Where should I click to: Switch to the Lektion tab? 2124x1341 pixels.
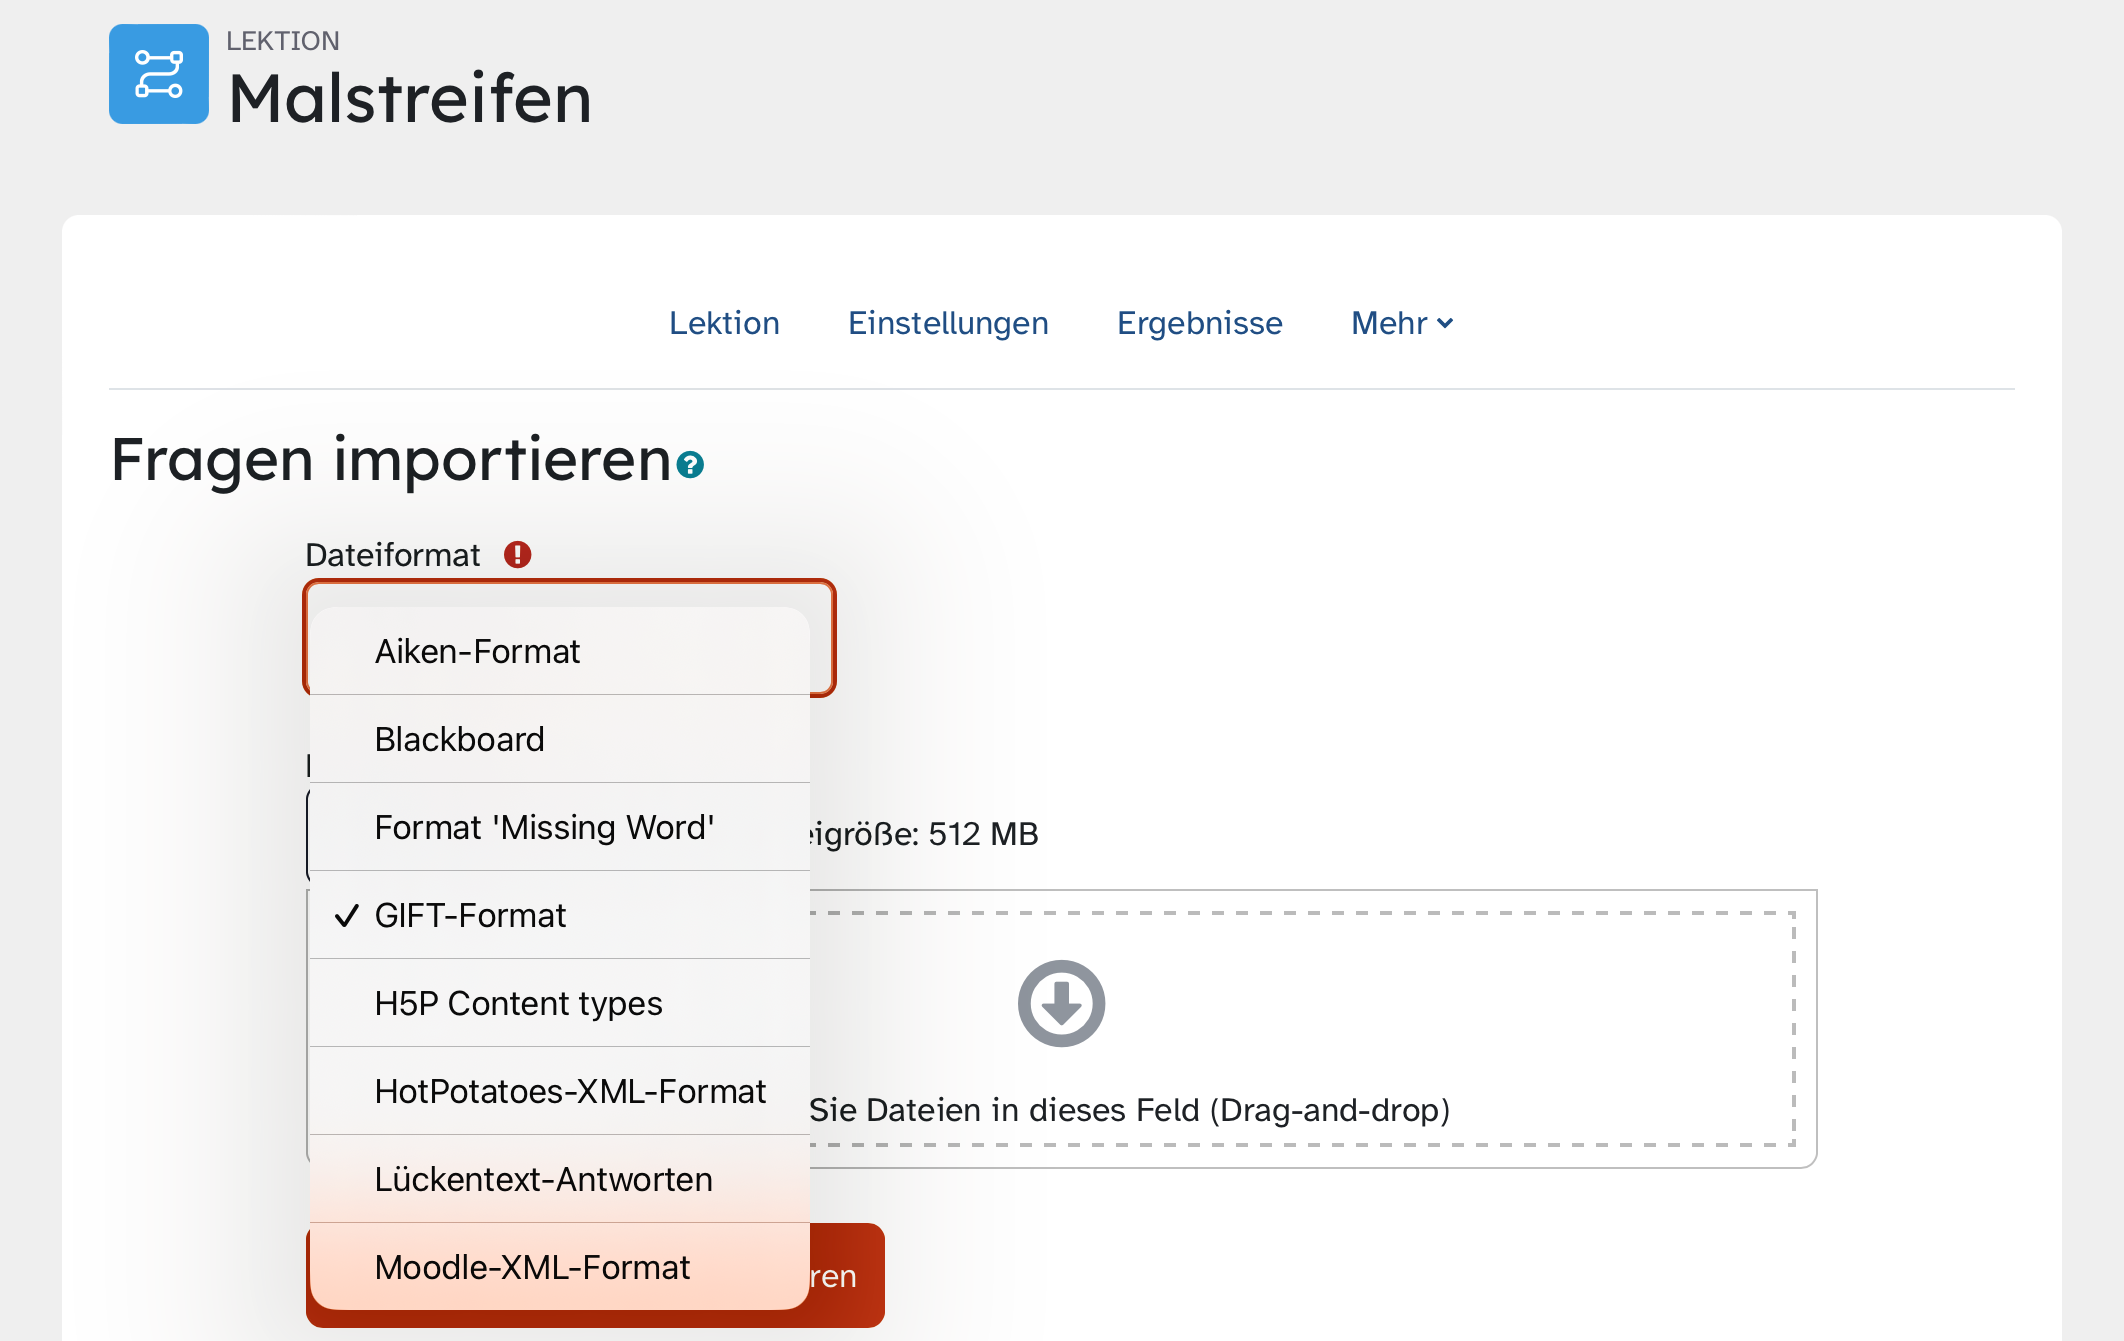point(724,324)
